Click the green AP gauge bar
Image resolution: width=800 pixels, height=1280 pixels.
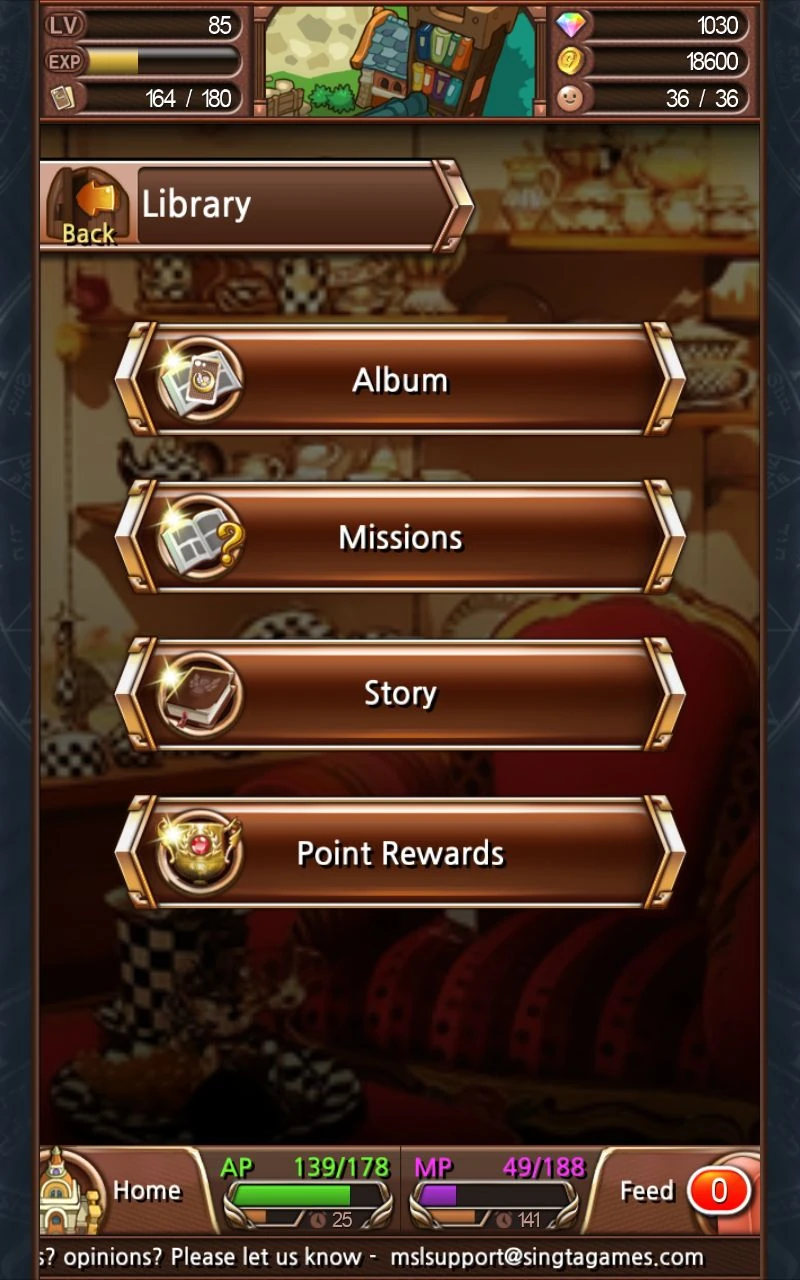[x=306, y=1194]
